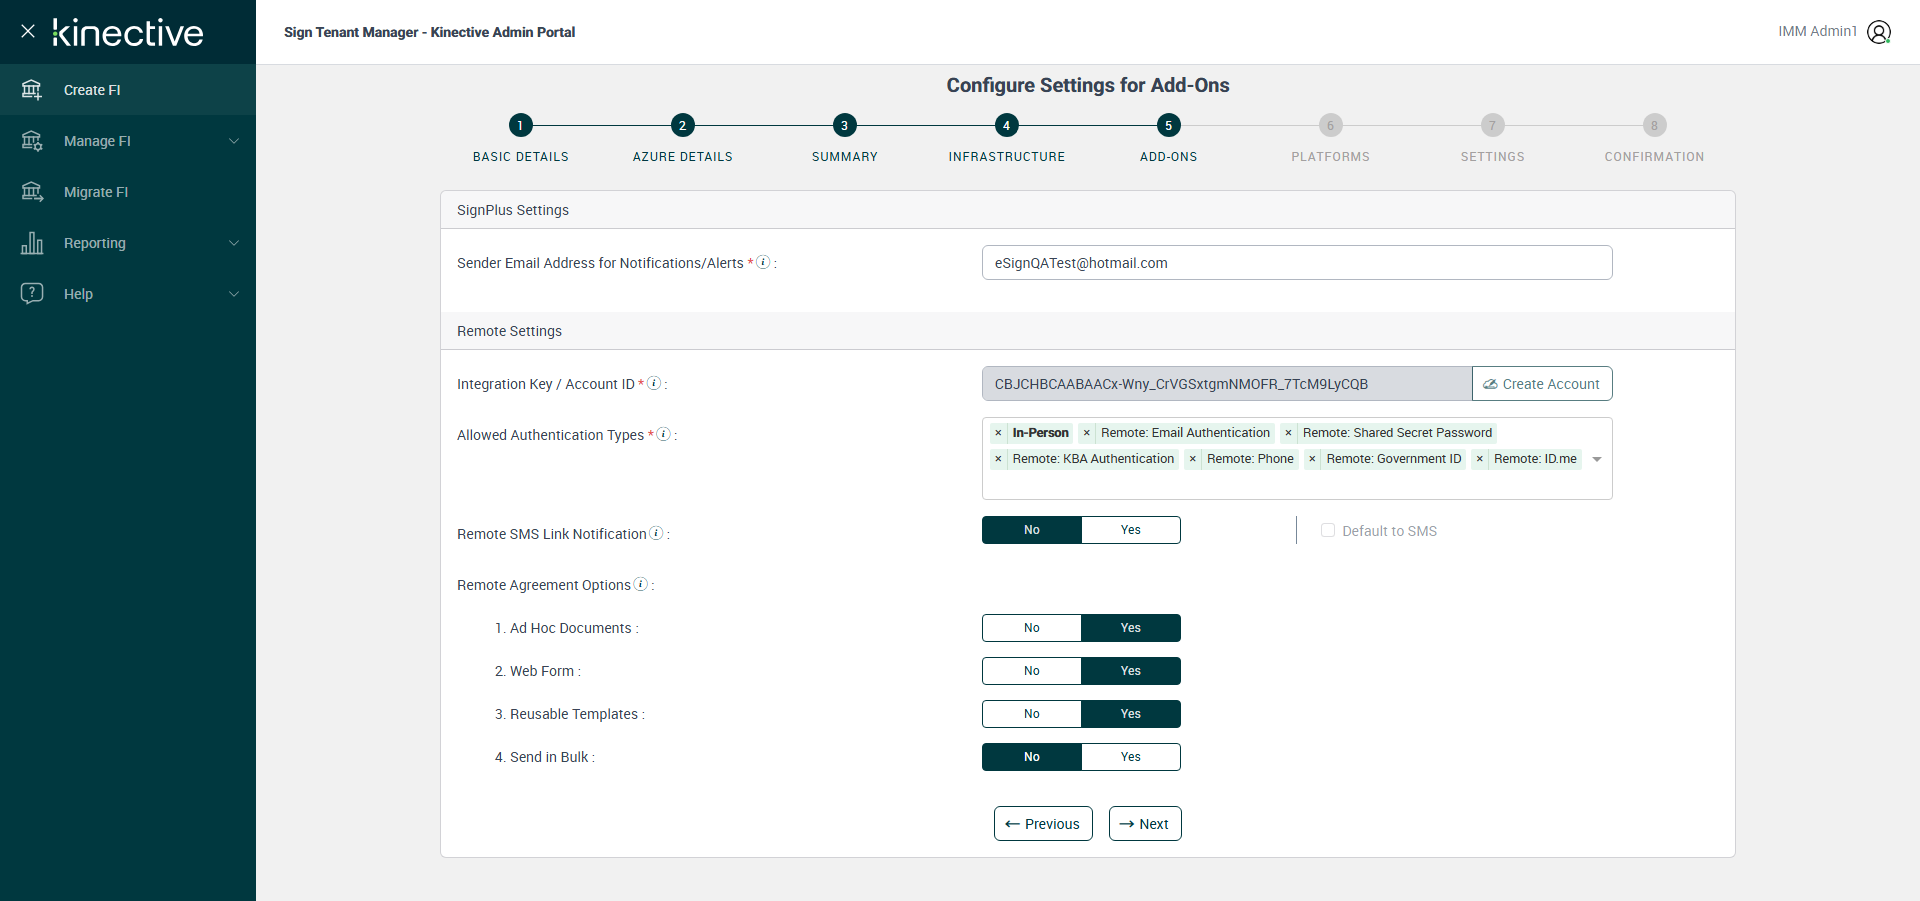Image resolution: width=1920 pixels, height=901 pixels.
Task: Go to step 4 Infrastructure circle
Action: coord(1006,125)
